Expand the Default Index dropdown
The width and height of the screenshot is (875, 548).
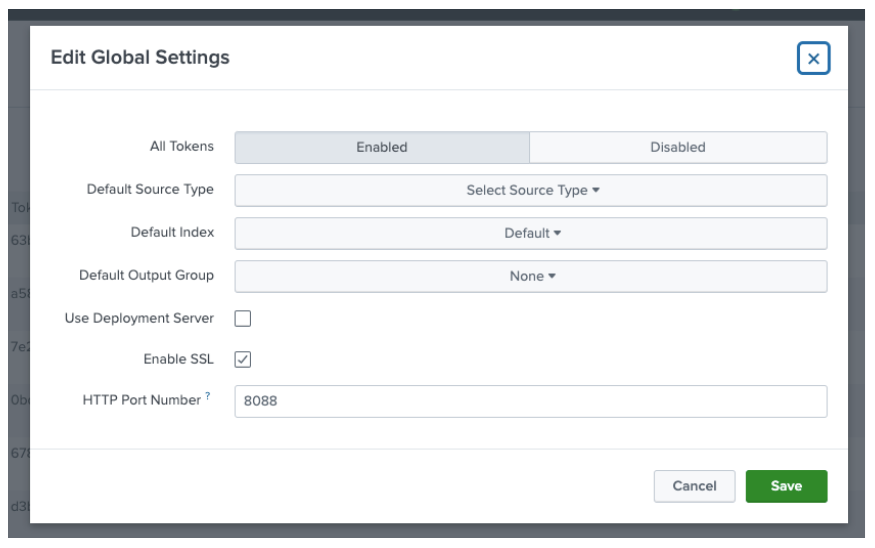click(x=531, y=233)
